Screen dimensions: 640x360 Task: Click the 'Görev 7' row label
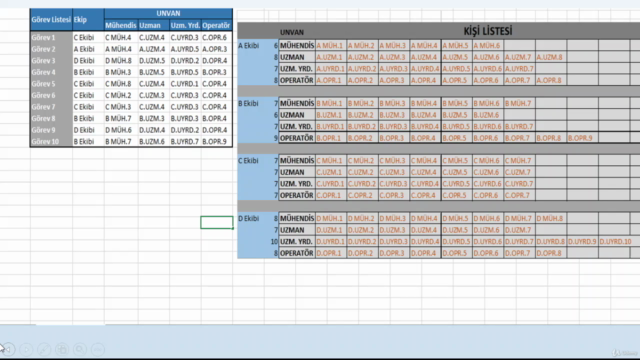(51, 107)
